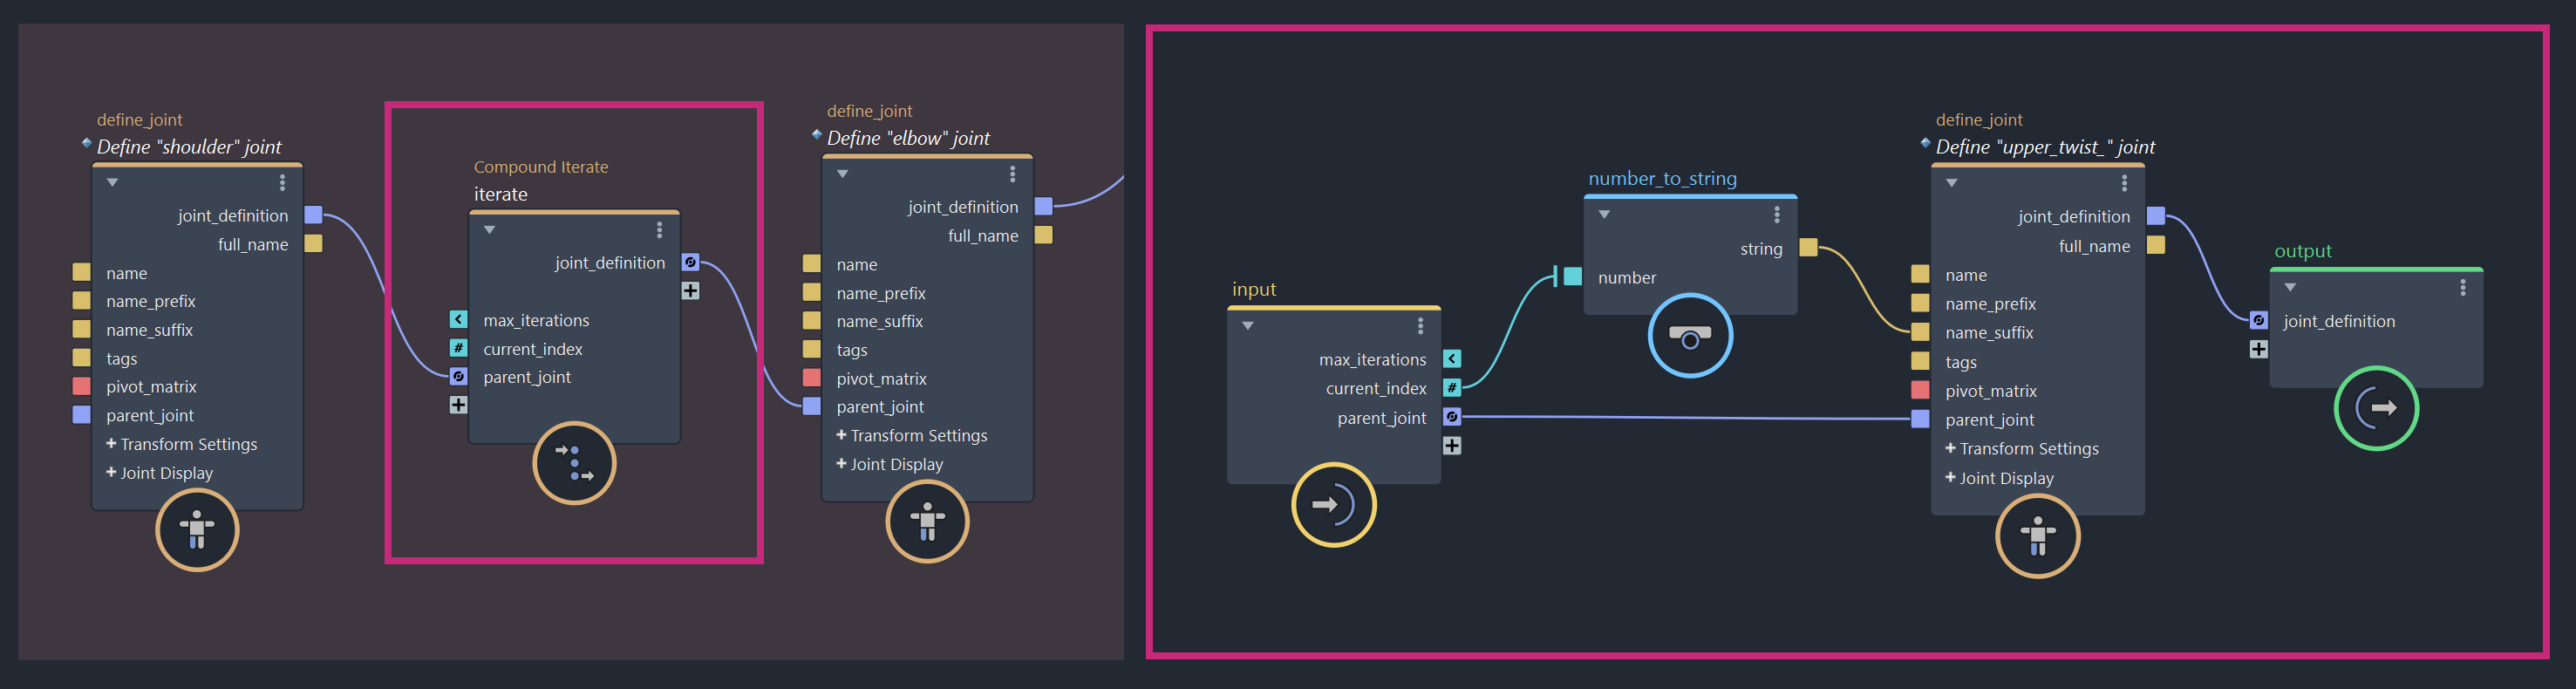Click the iterate node's compound icon
This screenshot has height=689, width=2576.
tap(574, 463)
